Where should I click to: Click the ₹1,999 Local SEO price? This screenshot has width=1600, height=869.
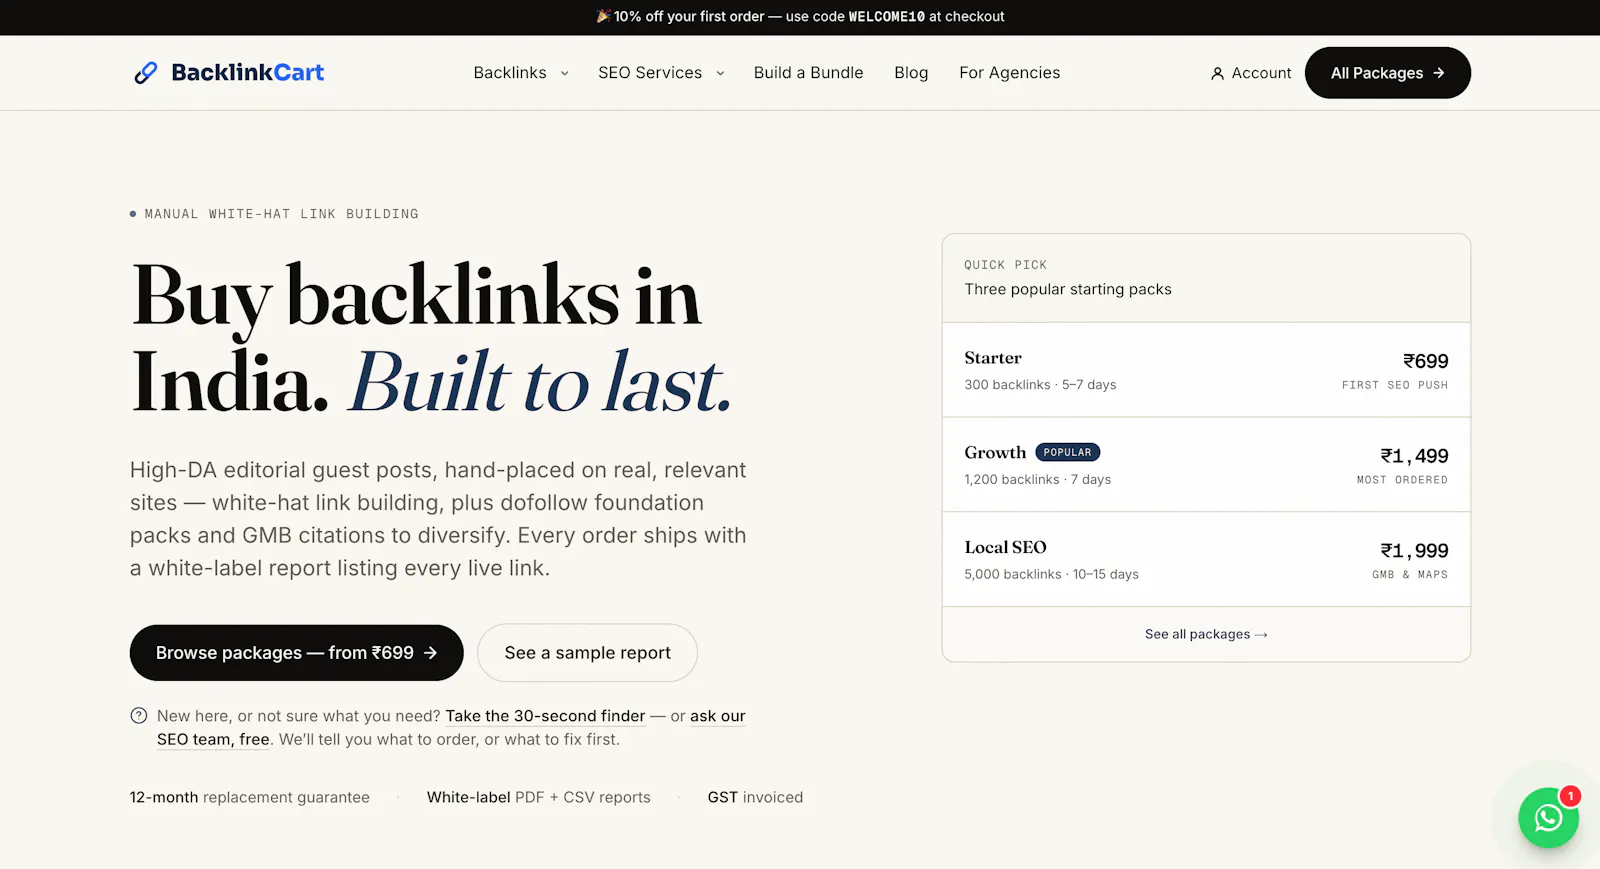click(x=1414, y=551)
